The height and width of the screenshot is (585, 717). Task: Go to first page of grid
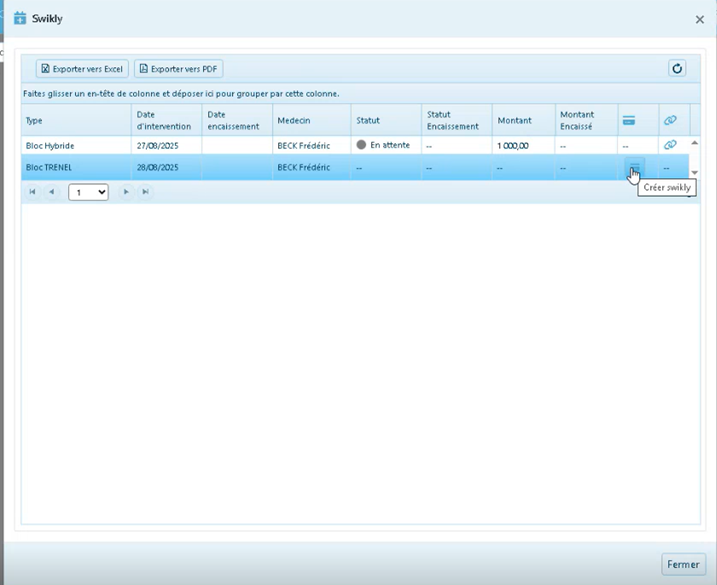(x=32, y=192)
